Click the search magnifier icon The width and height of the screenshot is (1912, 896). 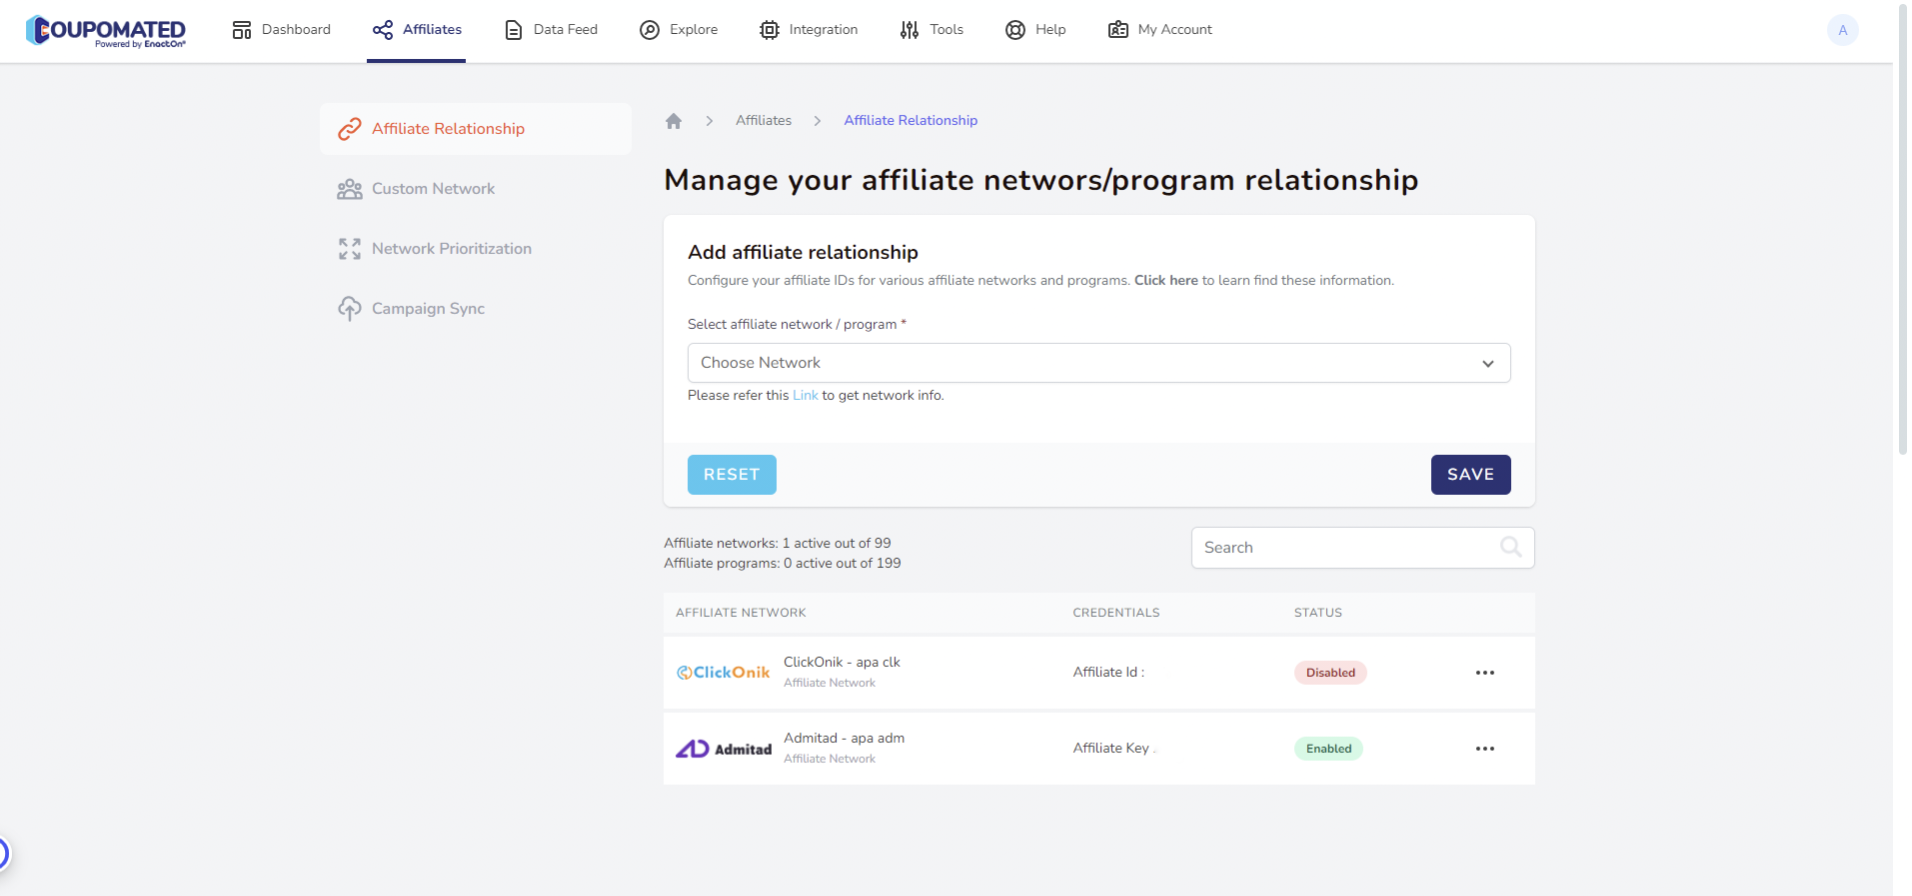pos(1510,547)
